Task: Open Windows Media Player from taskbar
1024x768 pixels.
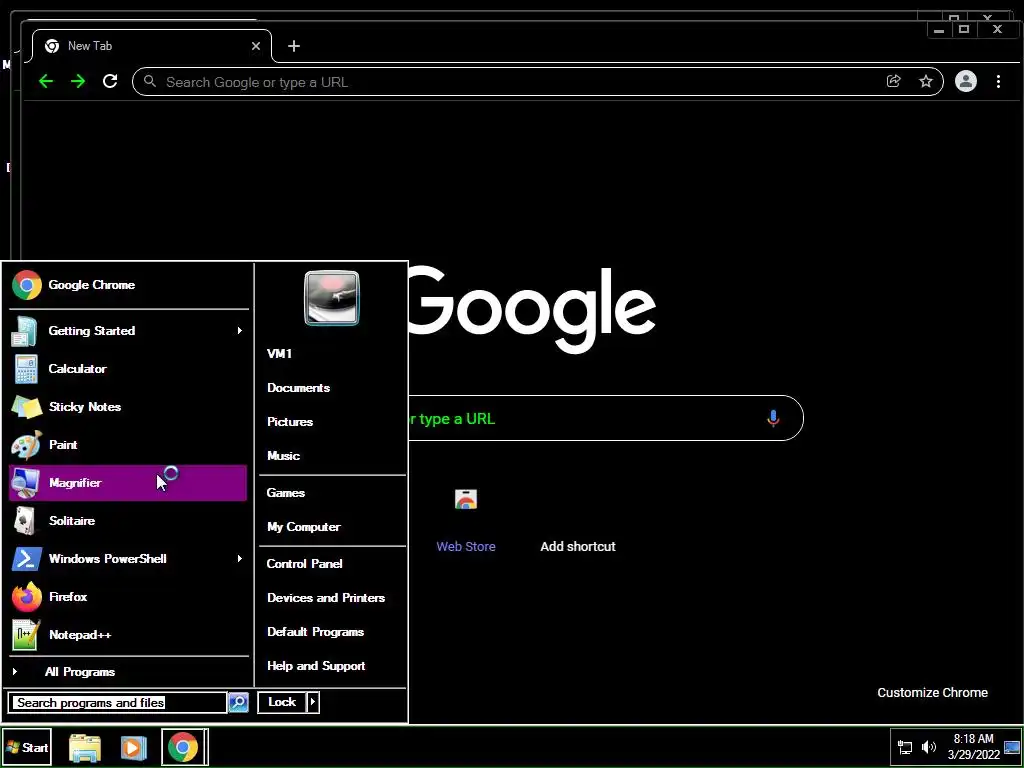Action: [x=133, y=748]
